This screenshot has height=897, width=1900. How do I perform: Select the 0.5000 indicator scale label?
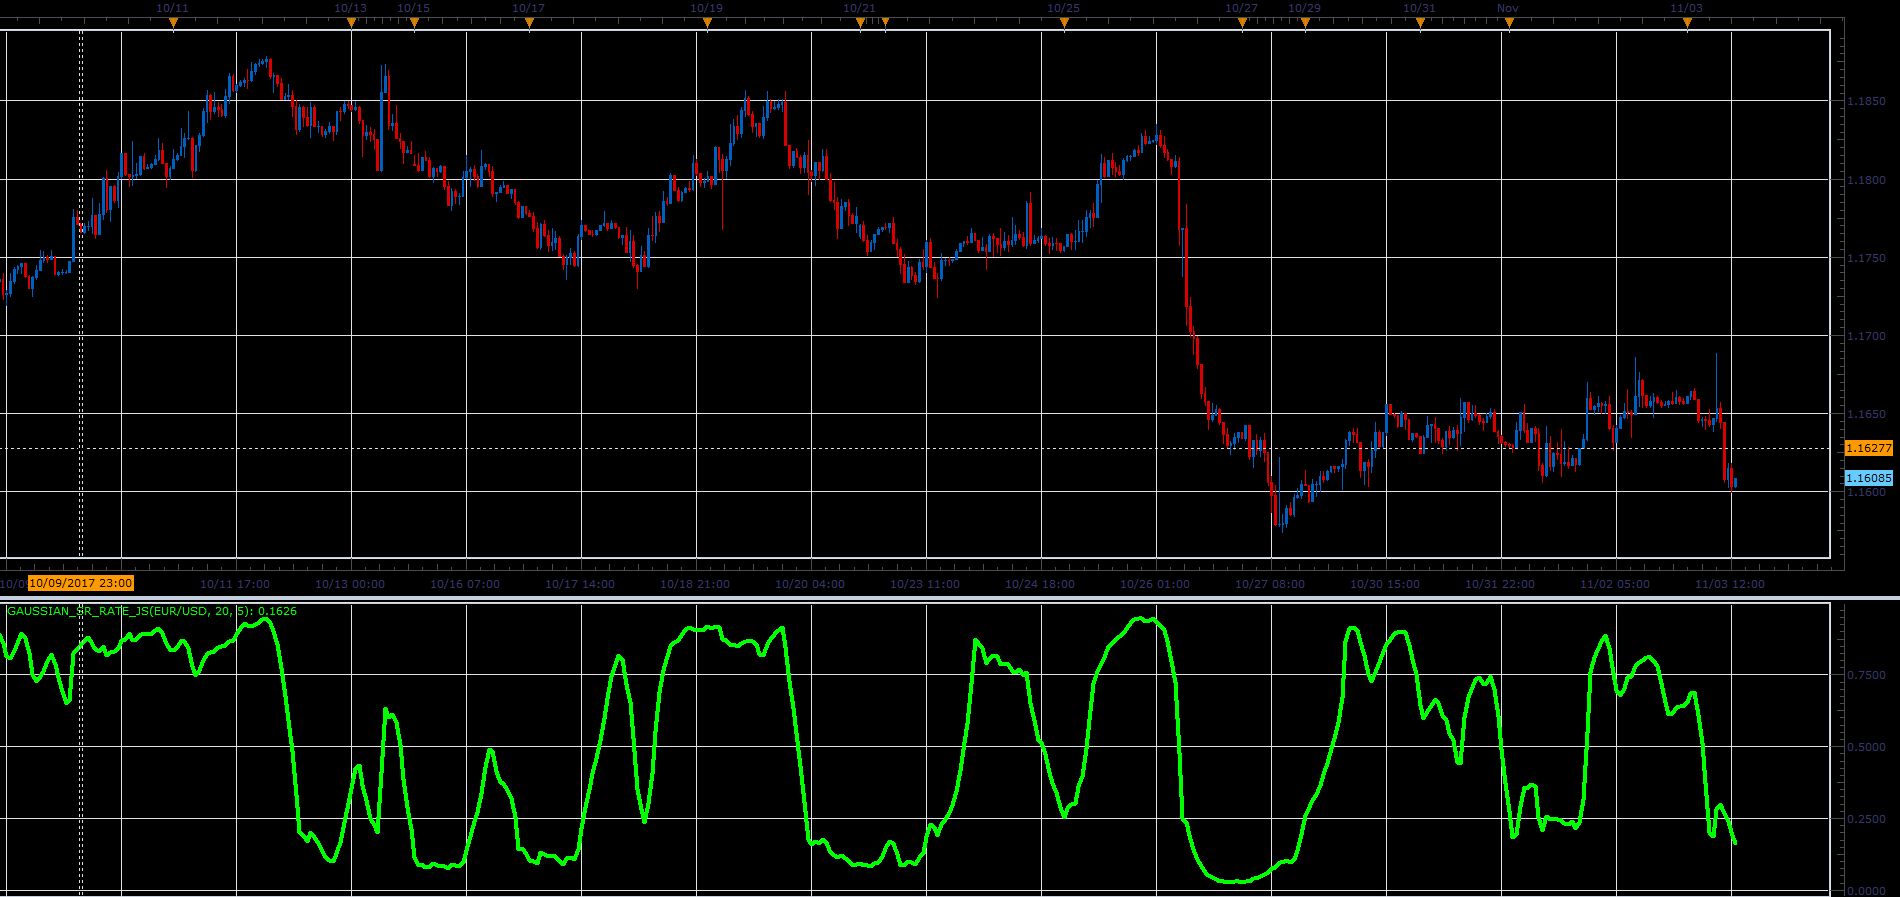[x=1866, y=747]
